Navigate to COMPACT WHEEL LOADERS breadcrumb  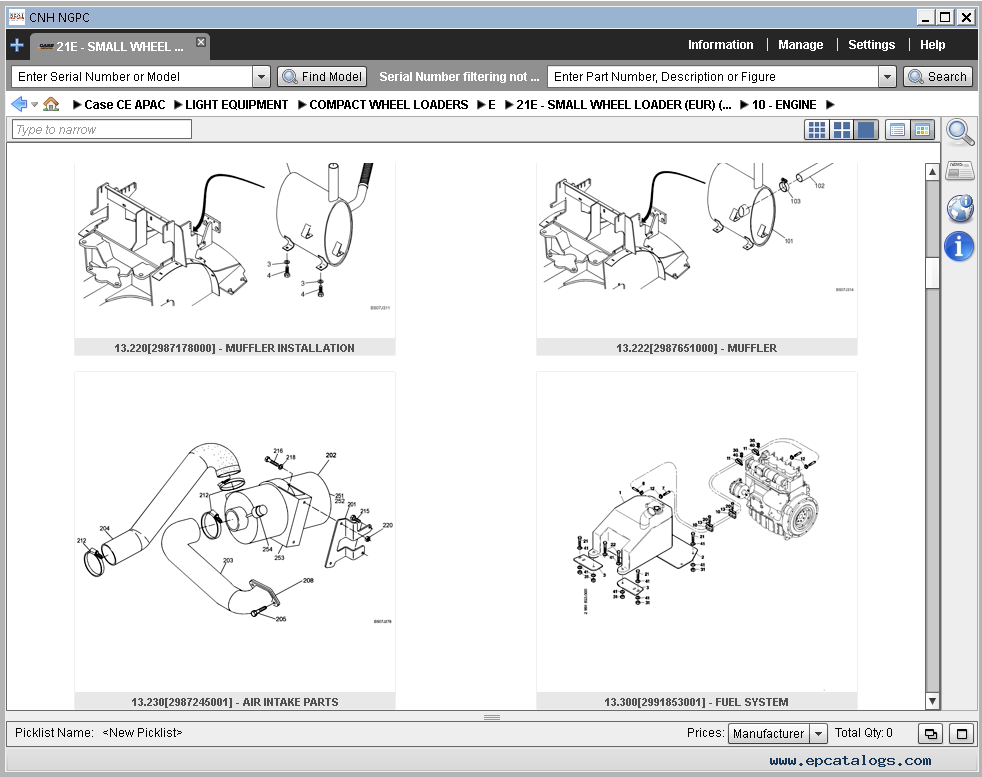(x=388, y=105)
